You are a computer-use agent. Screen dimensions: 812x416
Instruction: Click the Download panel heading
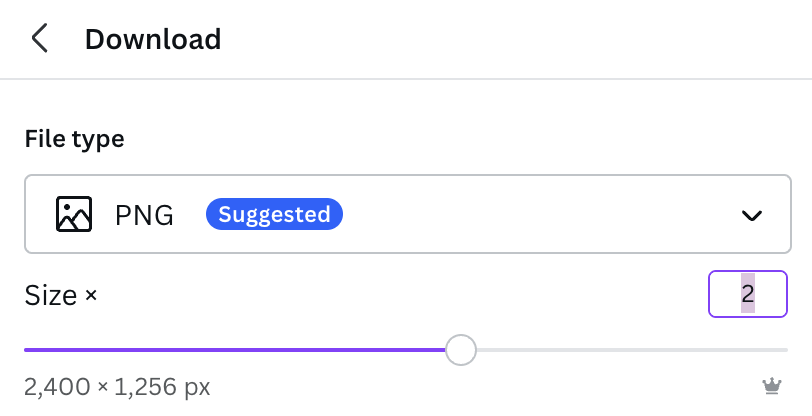(153, 39)
